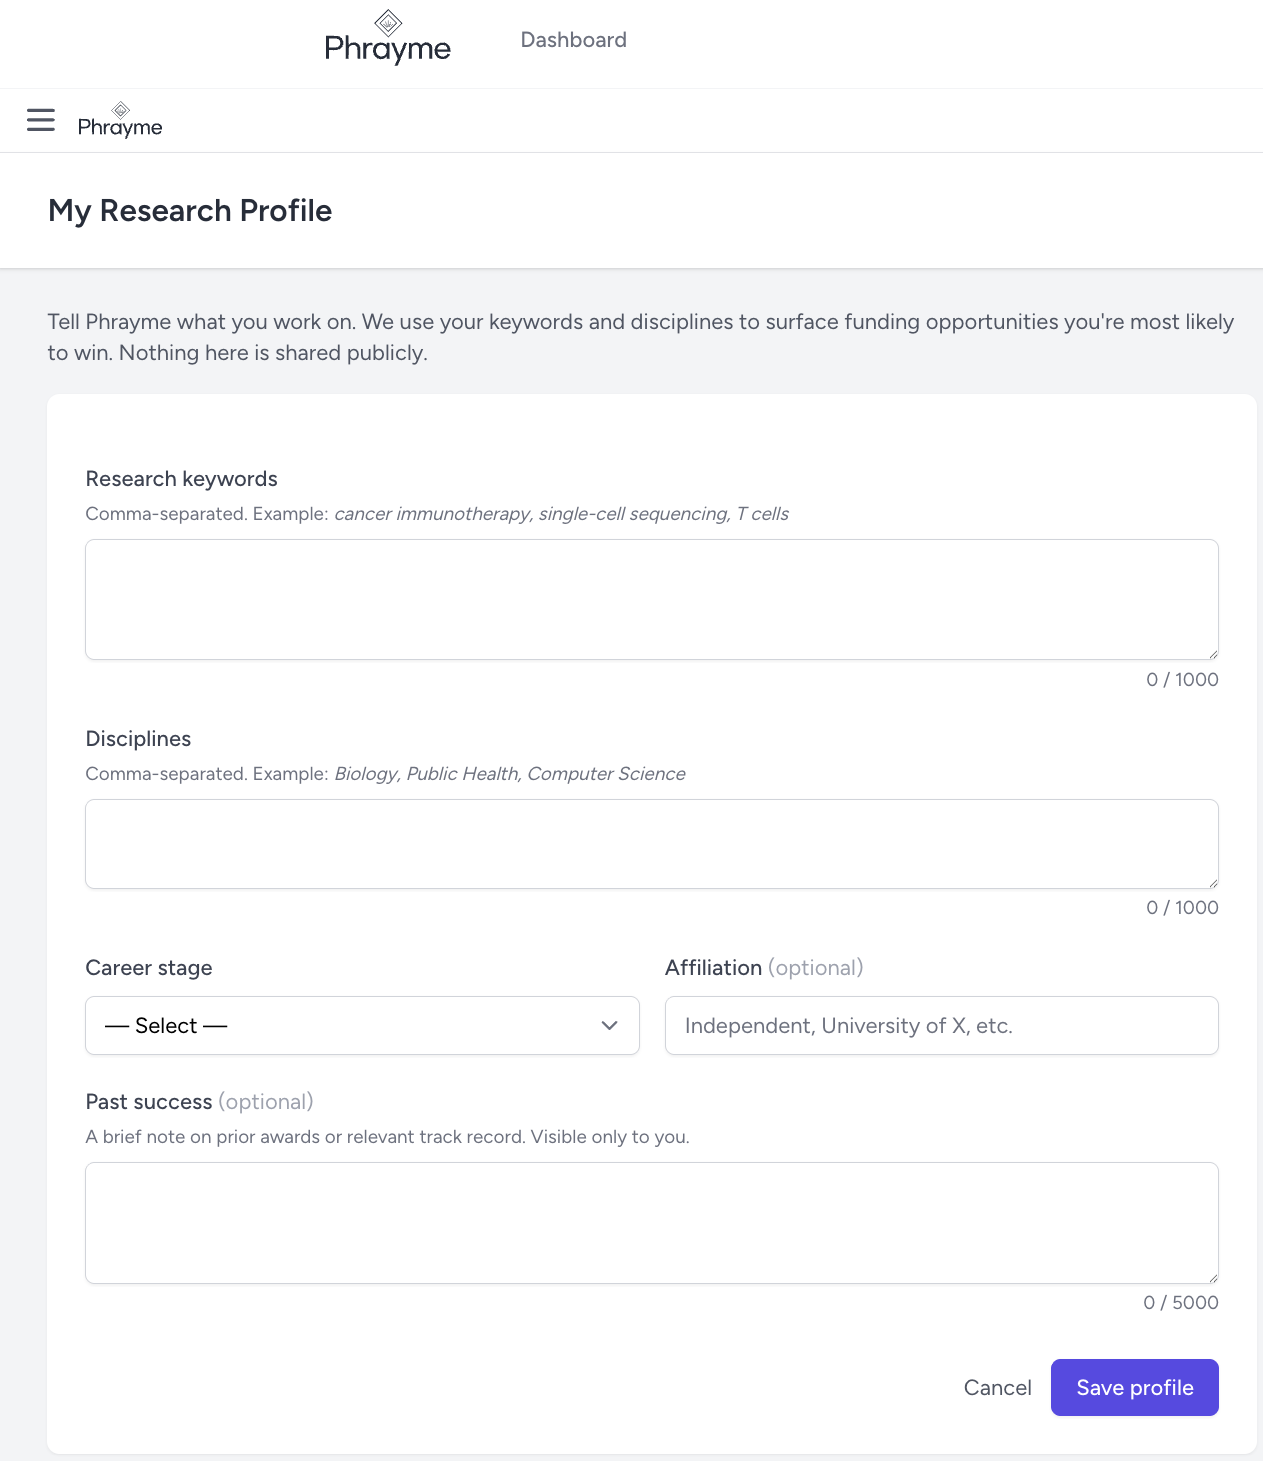Click the Career stage label
The width and height of the screenshot is (1263, 1461).
[x=149, y=968]
